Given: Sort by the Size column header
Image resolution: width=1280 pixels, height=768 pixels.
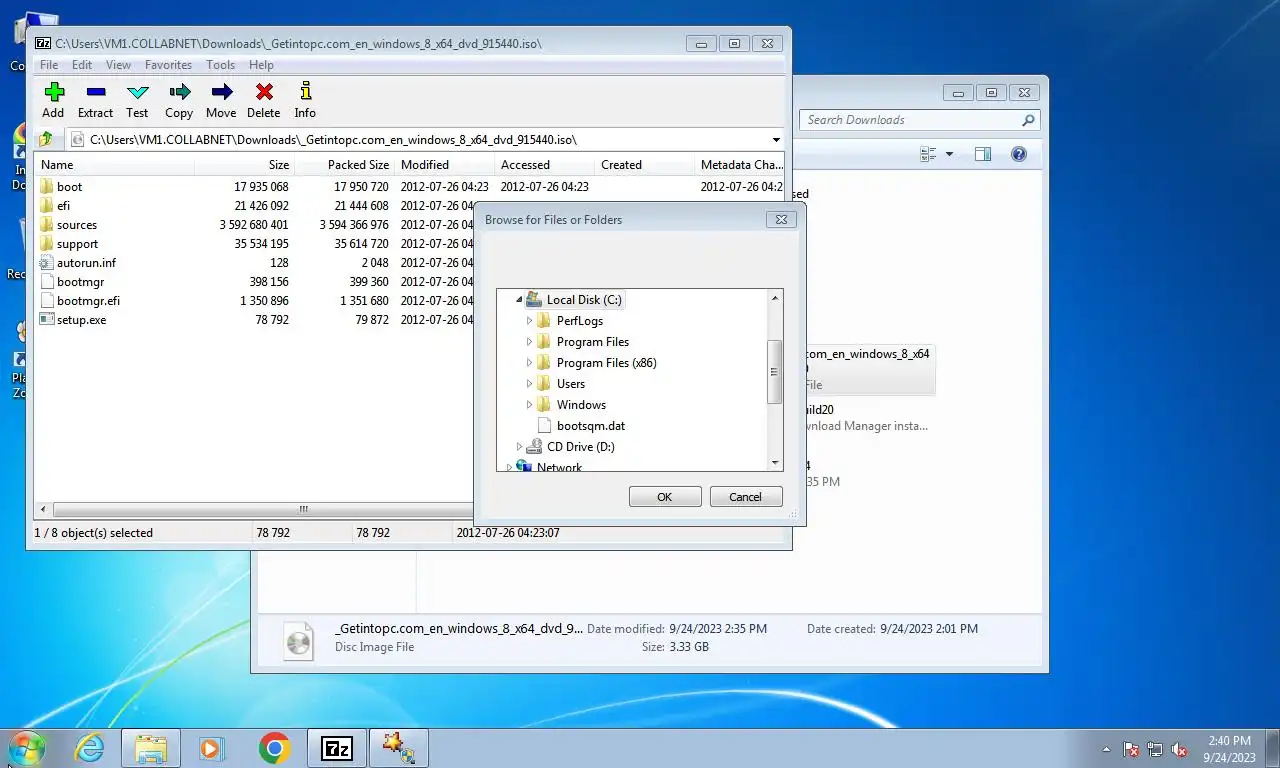Looking at the screenshot, I should [x=244, y=165].
